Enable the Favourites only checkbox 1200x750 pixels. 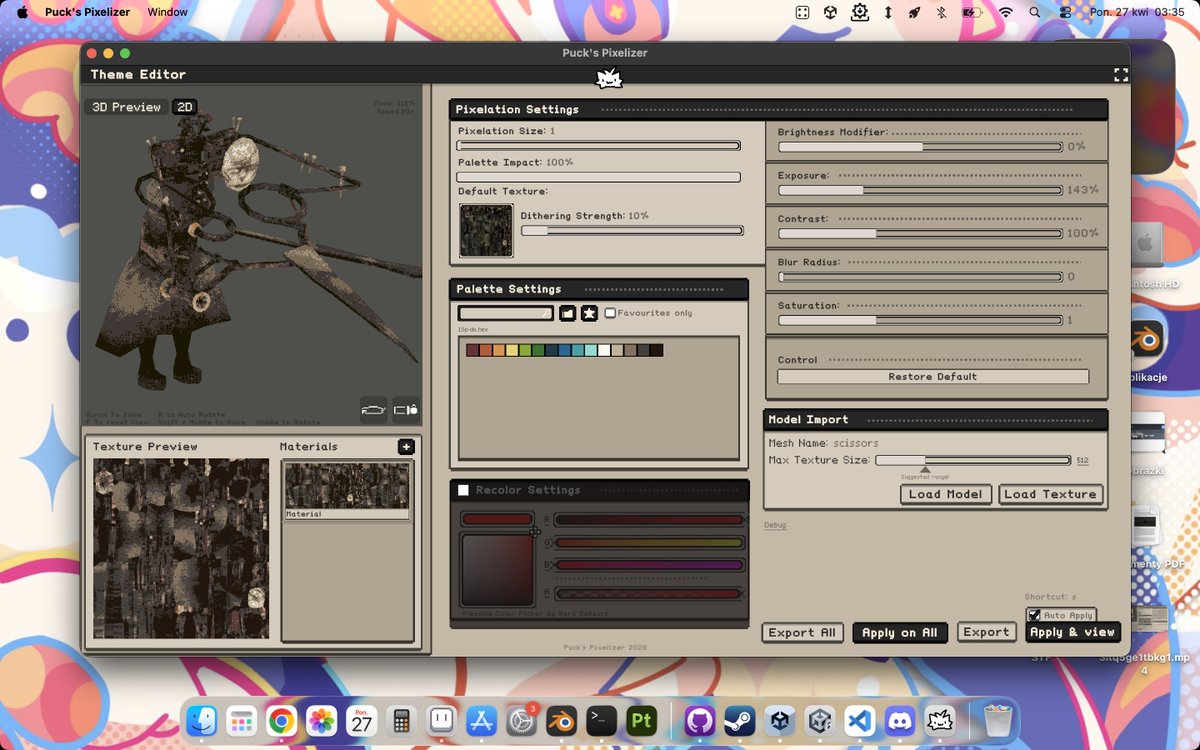coord(610,313)
